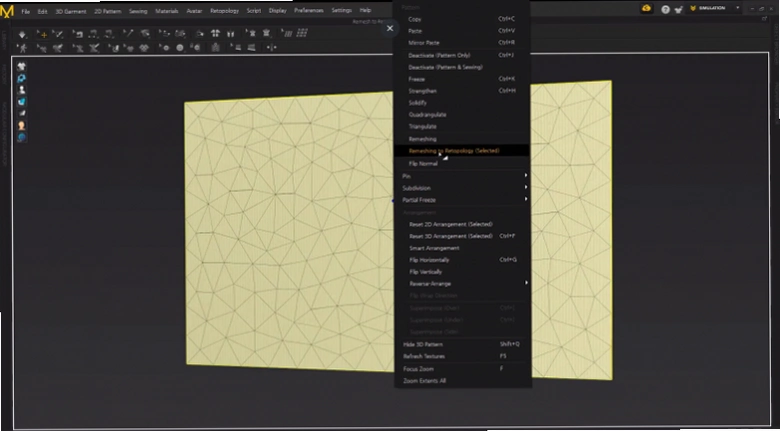Open the Script menu
Viewport: 780px width, 431px height.
click(x=254, y=11)
